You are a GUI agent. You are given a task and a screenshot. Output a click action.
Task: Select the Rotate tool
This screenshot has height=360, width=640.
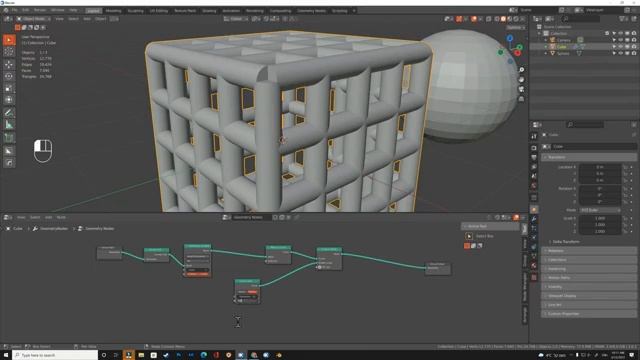tap(9, 76)
